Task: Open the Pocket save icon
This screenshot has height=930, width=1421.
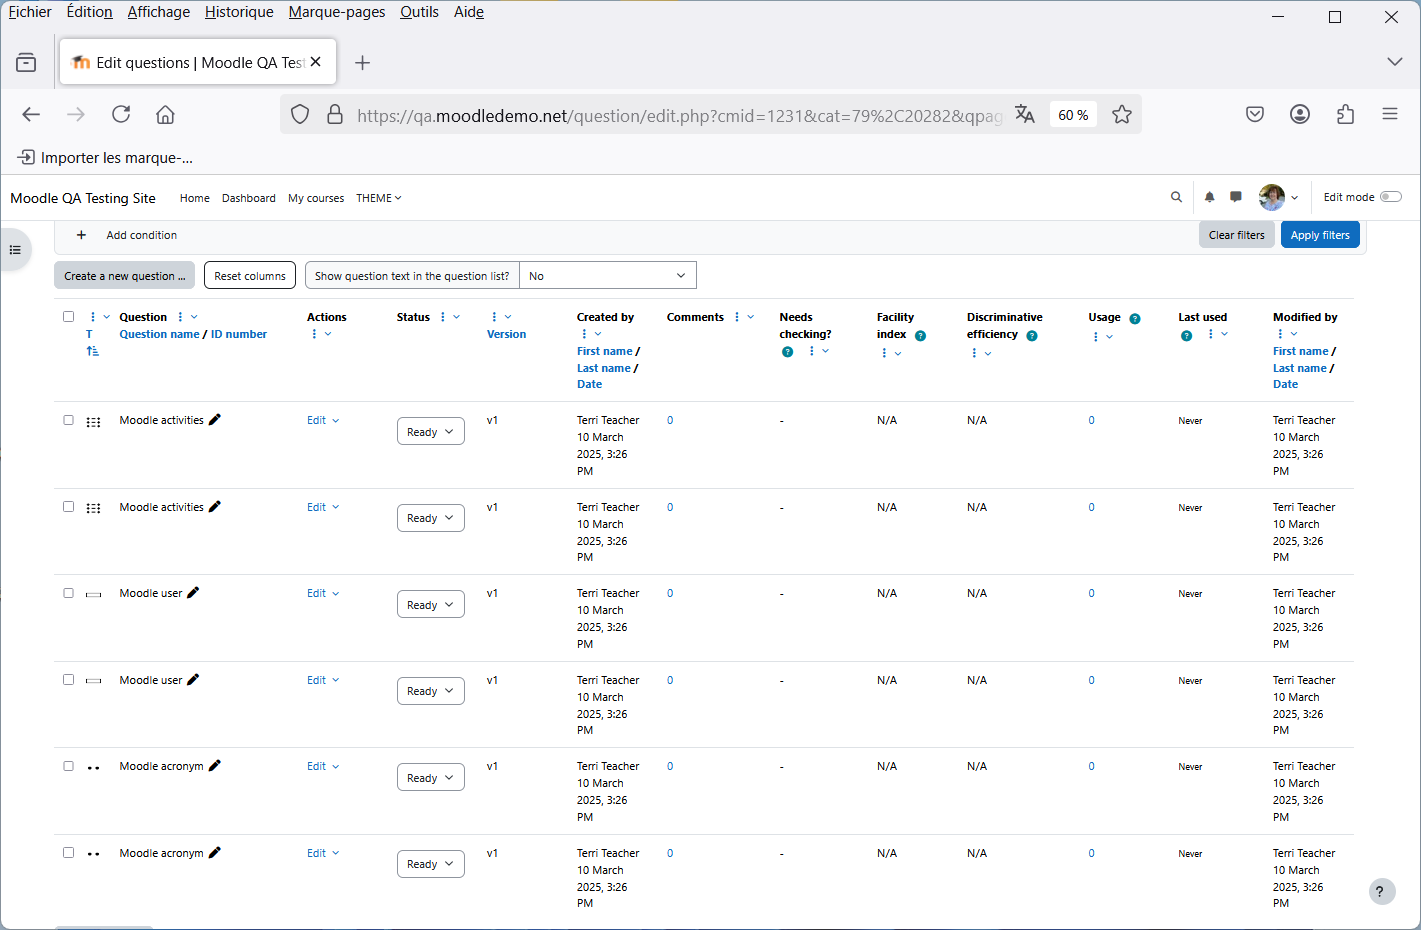Action: coord(1255,114)
